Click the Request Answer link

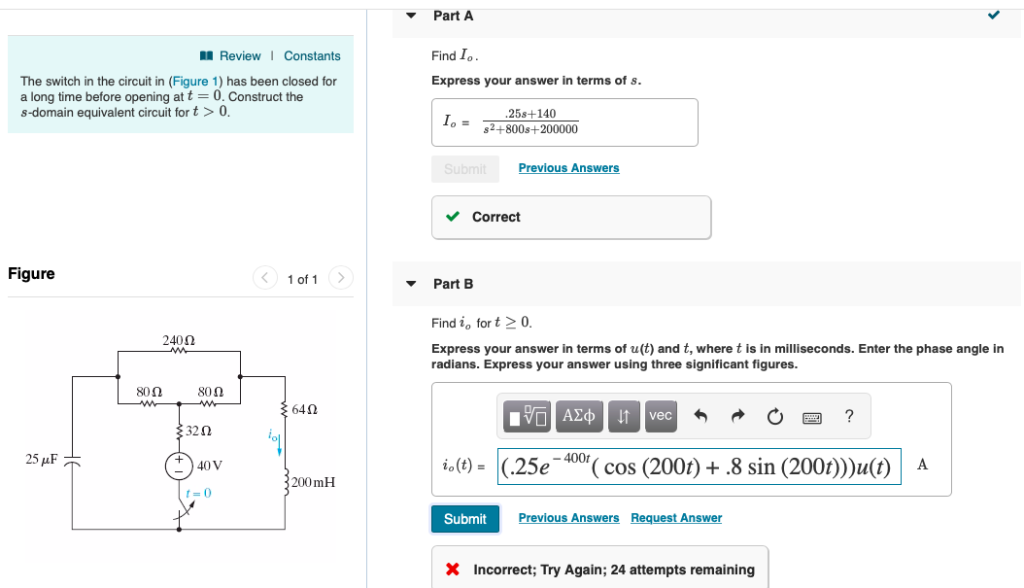(676, 517)
